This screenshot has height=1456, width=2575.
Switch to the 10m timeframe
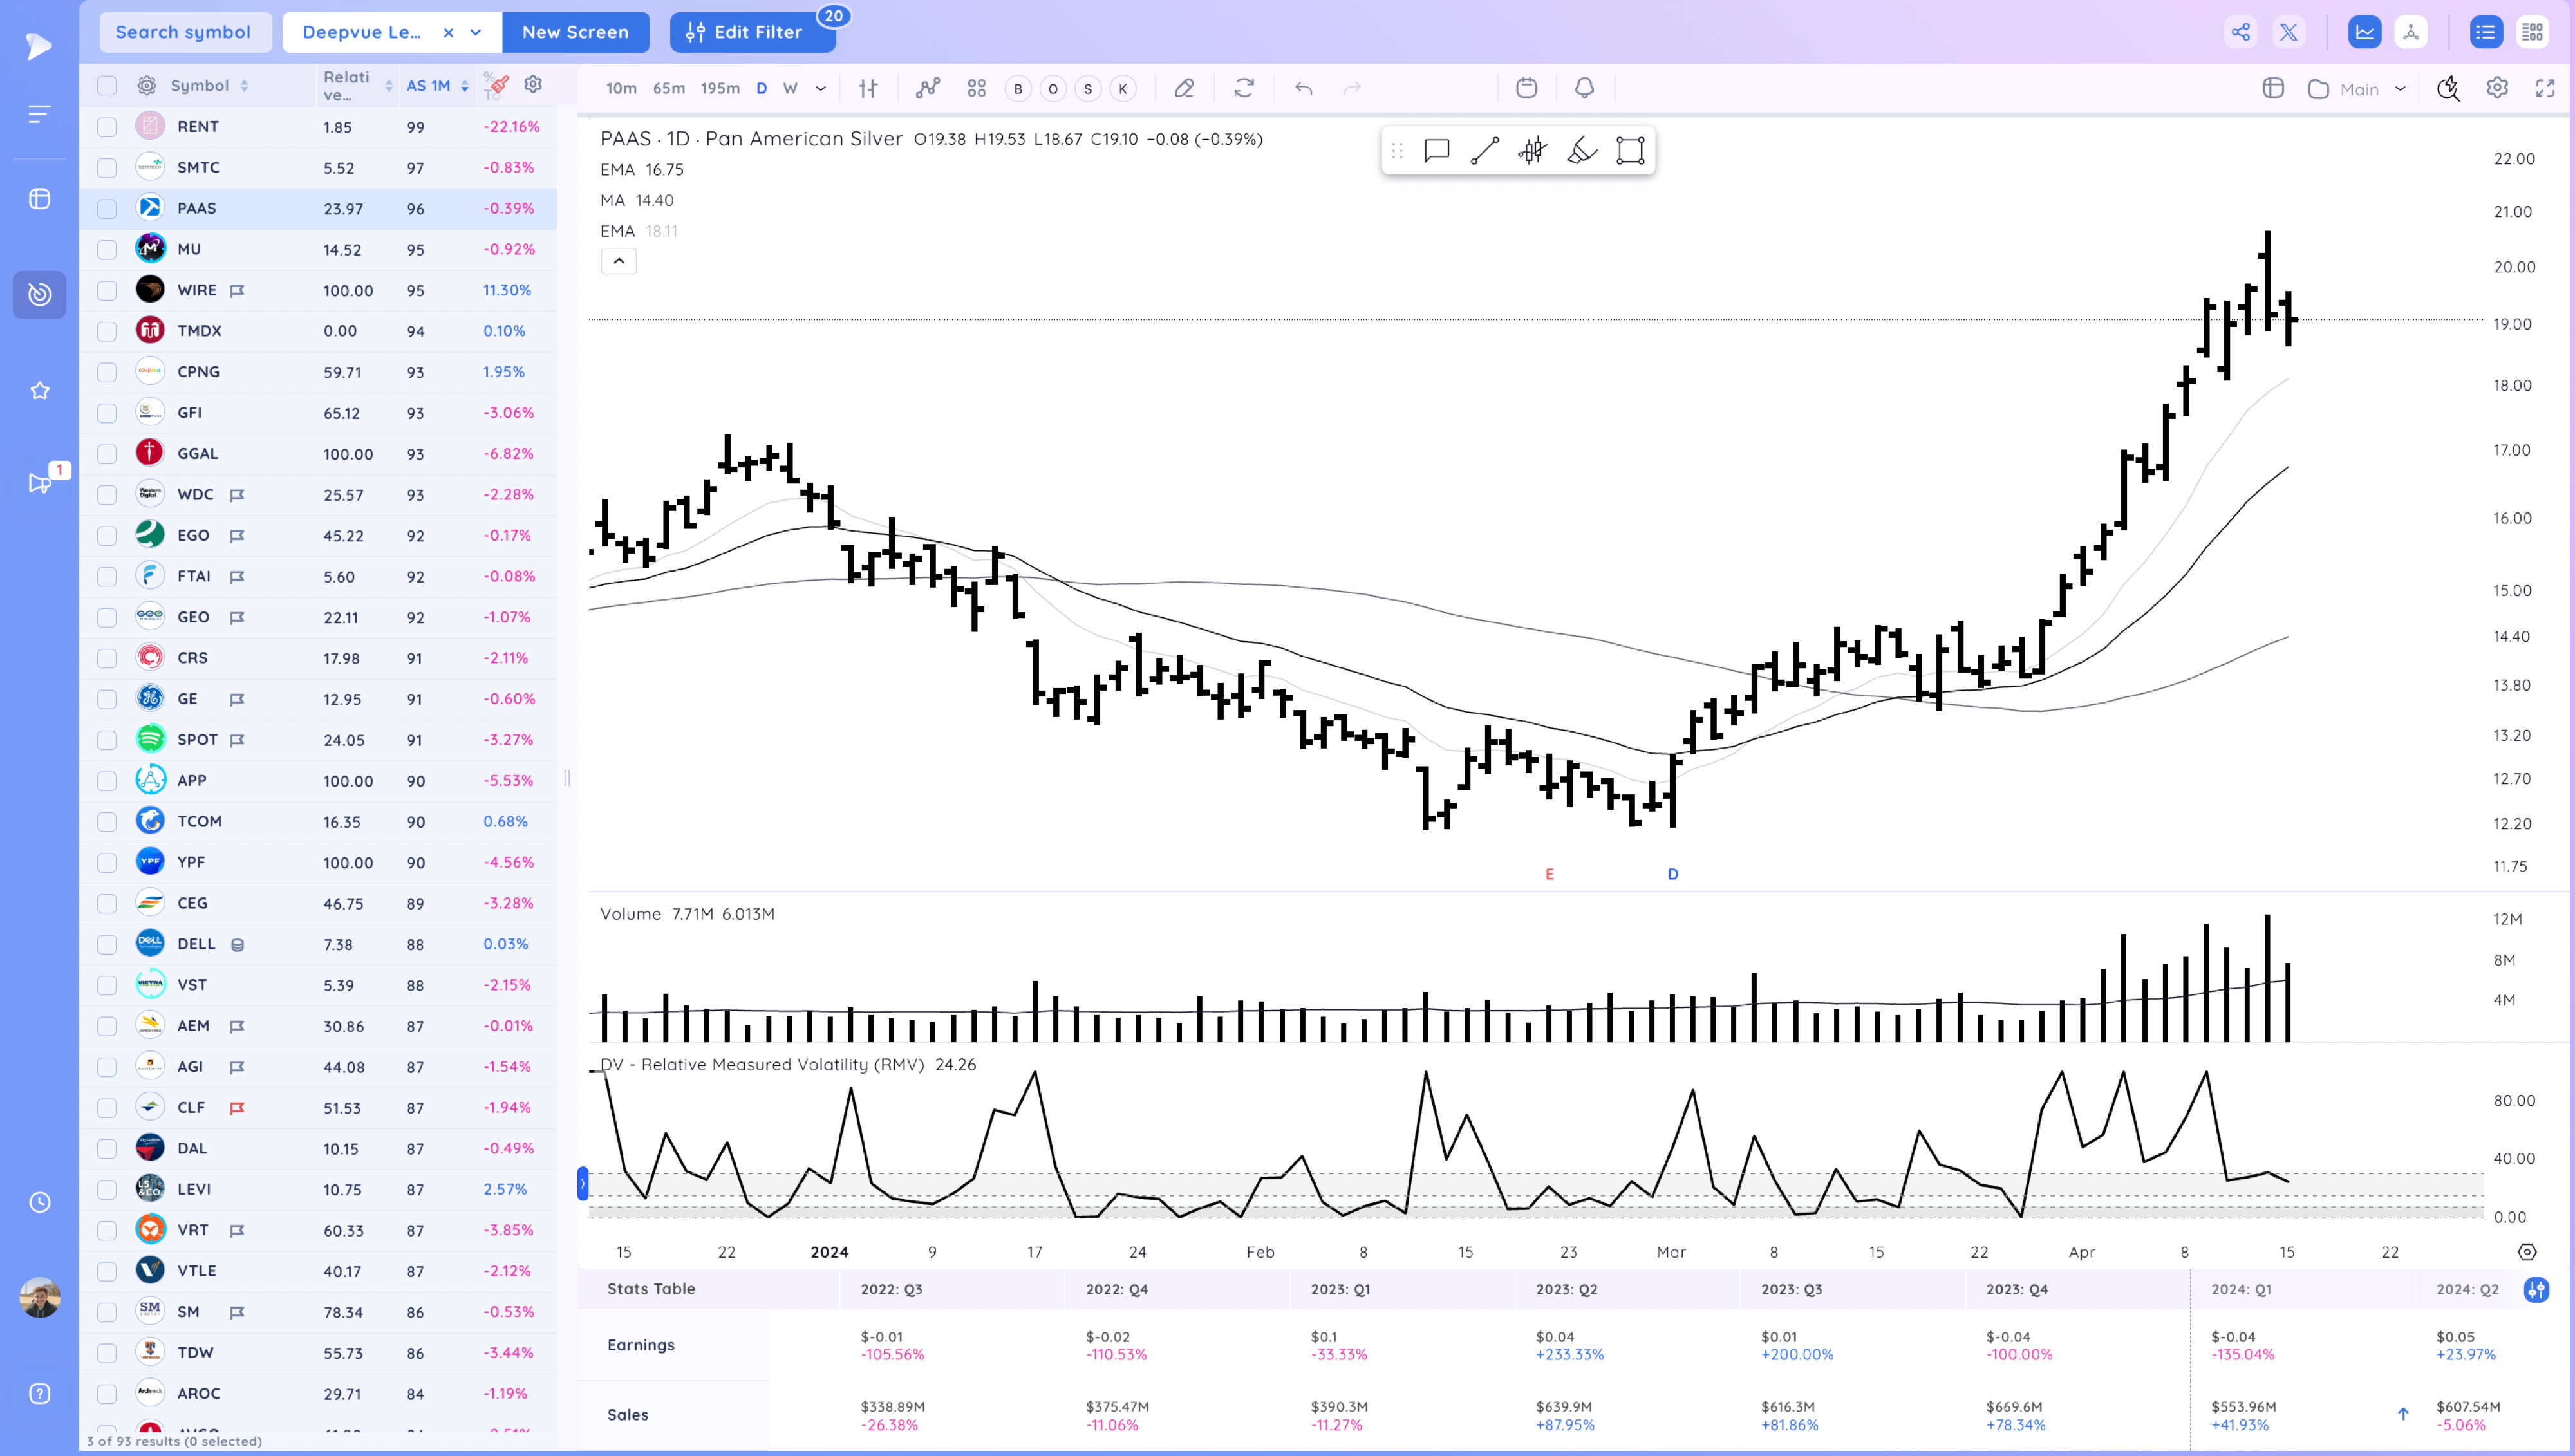621,88
